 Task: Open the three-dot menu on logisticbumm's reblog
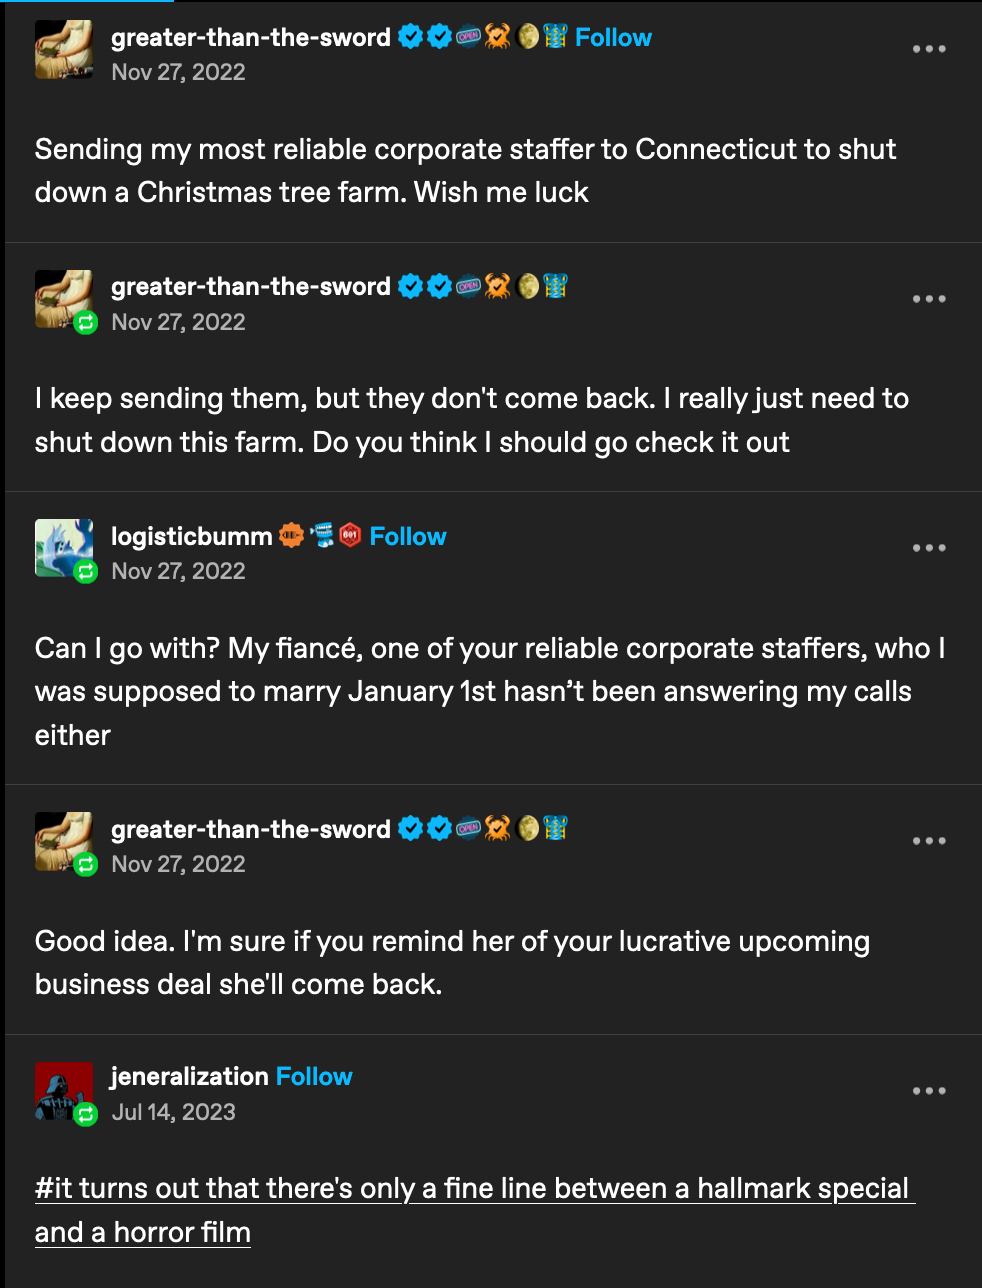[x=929, y=548]
